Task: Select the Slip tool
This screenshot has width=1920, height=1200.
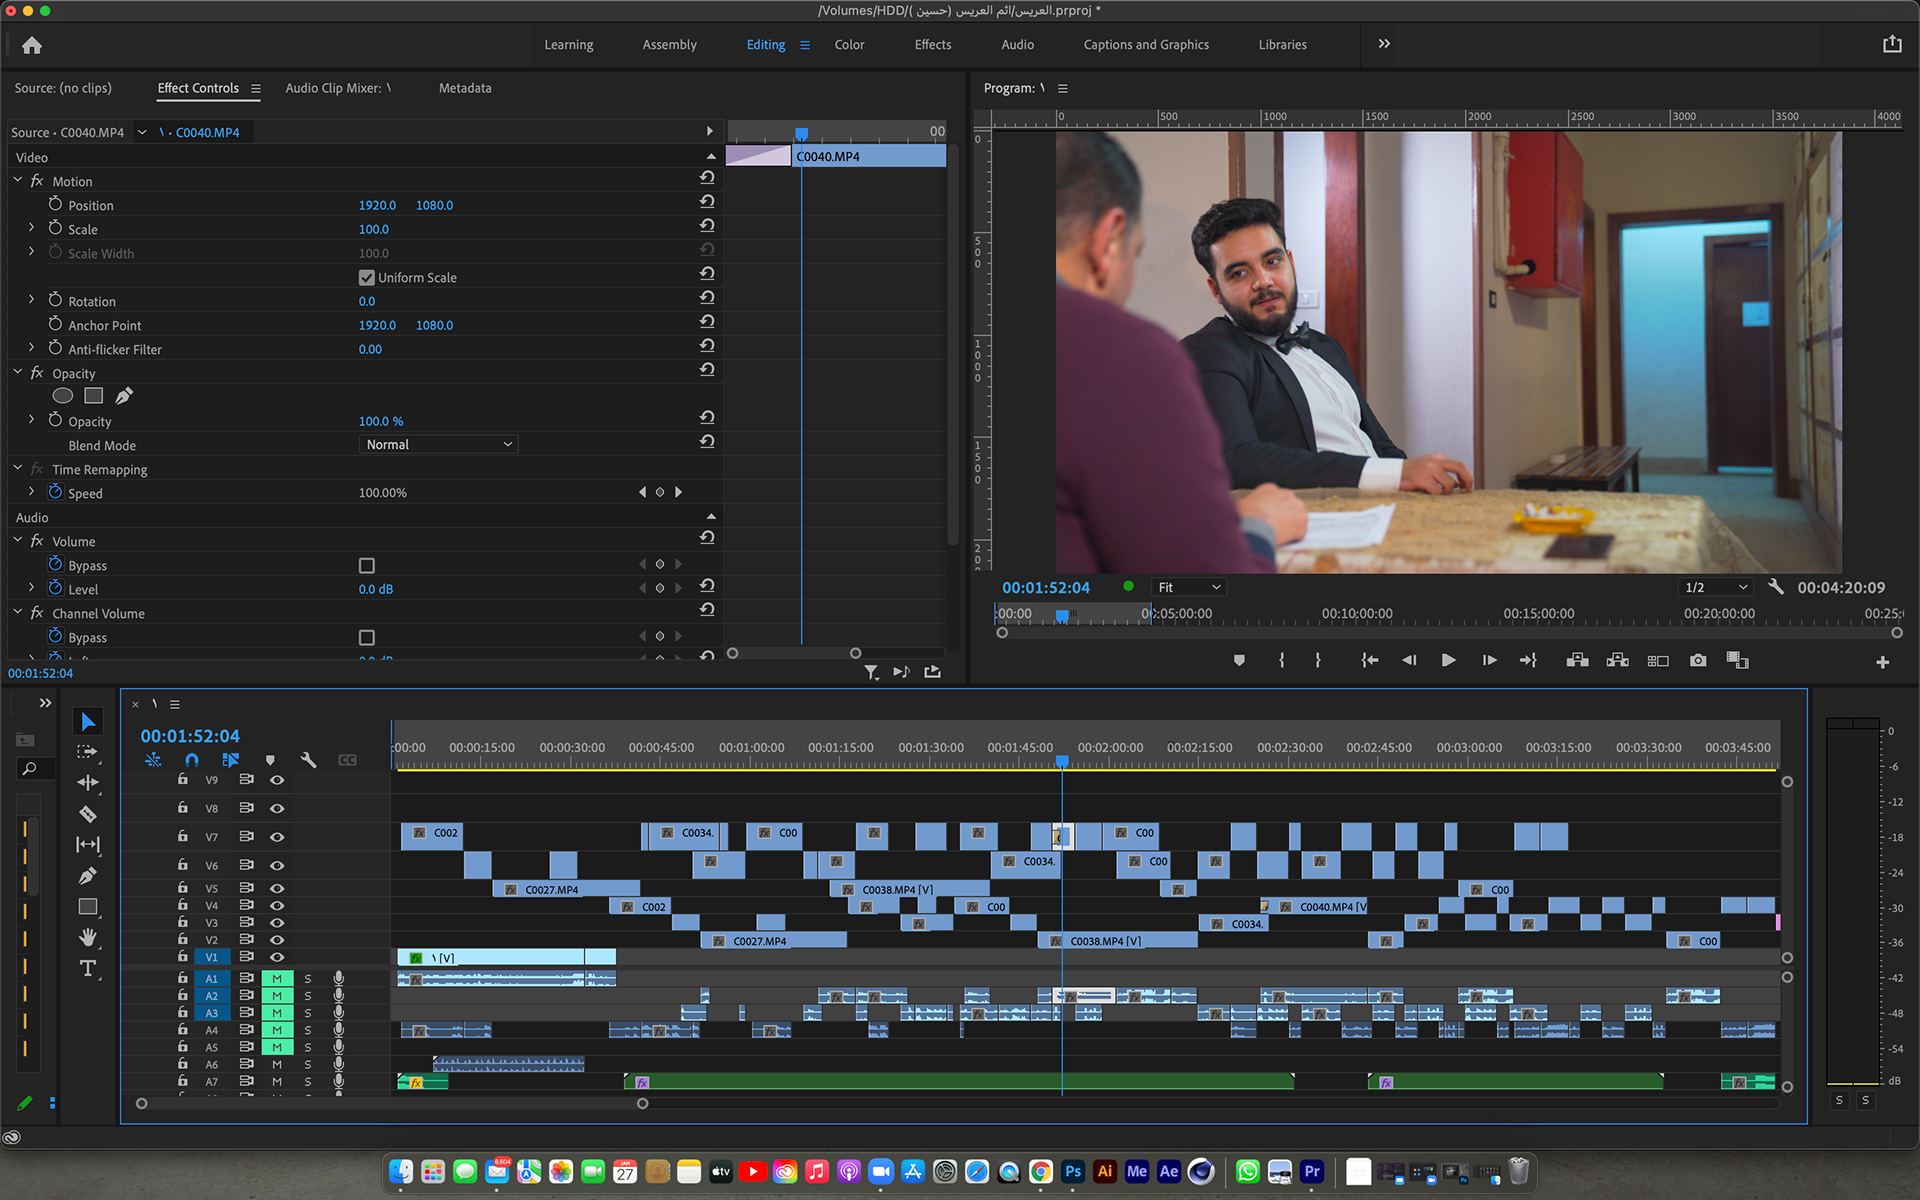Action: 88,845
